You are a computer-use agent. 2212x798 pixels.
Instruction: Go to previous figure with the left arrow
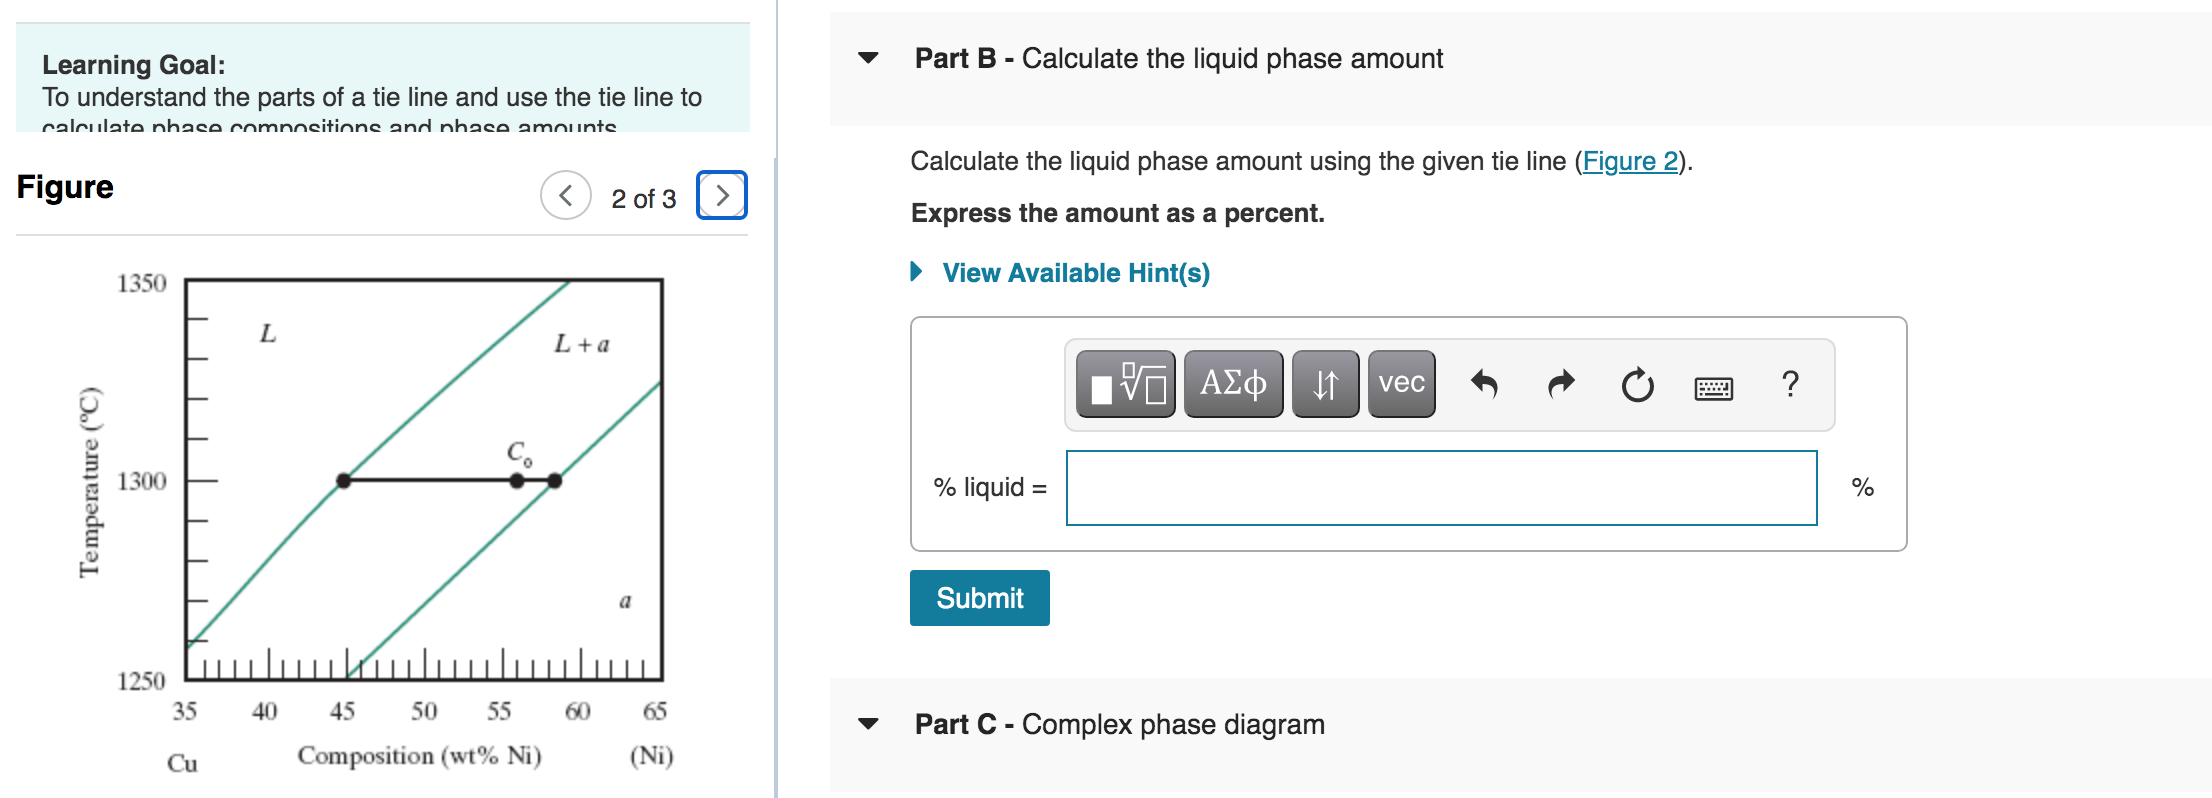pos(565,195)
